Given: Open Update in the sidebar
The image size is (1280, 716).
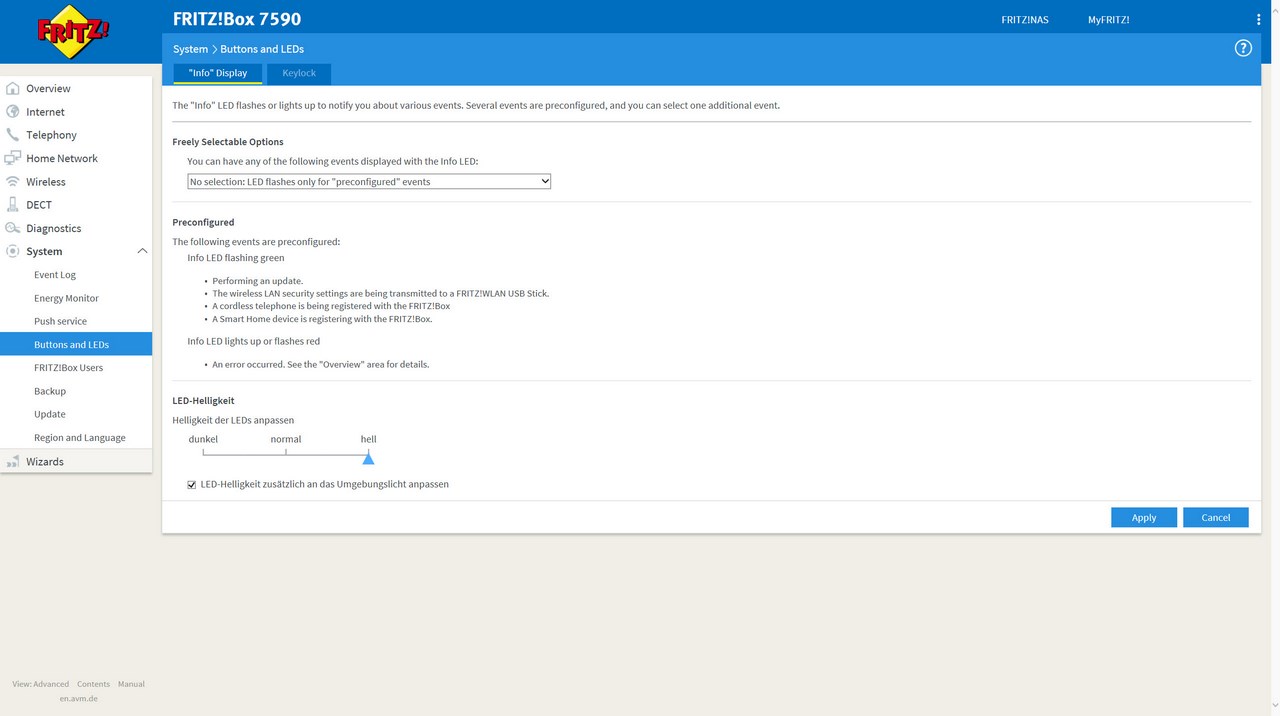Looking at the screenshot, I should tap(50, 414).
